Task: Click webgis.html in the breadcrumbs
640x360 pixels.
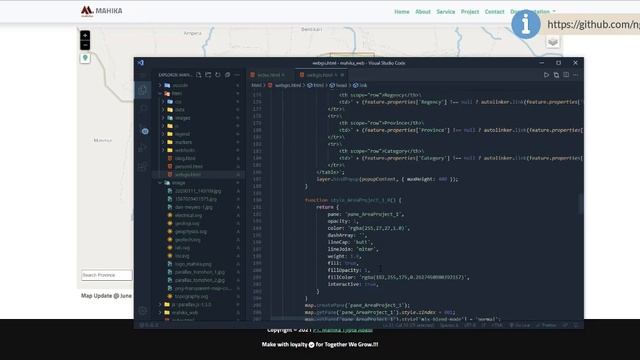Action: [x=288, y=85]
